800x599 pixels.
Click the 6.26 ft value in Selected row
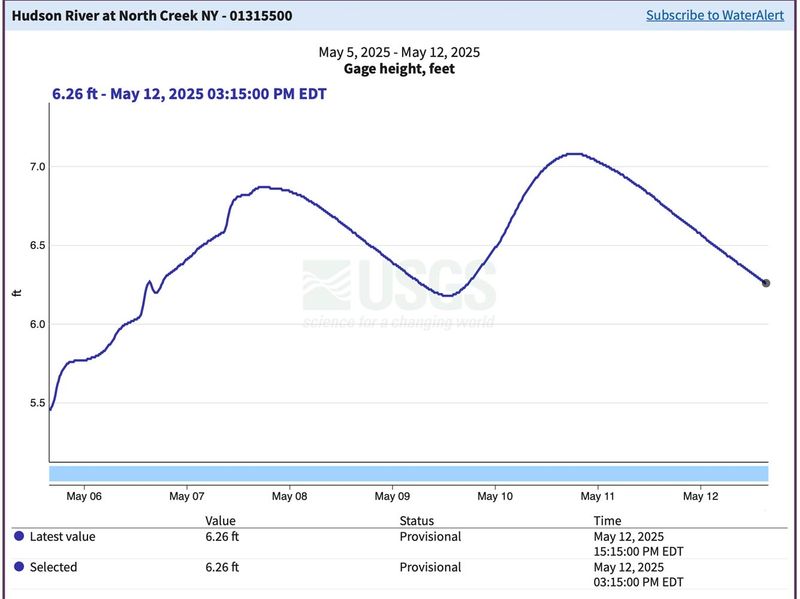coord(222,567)
